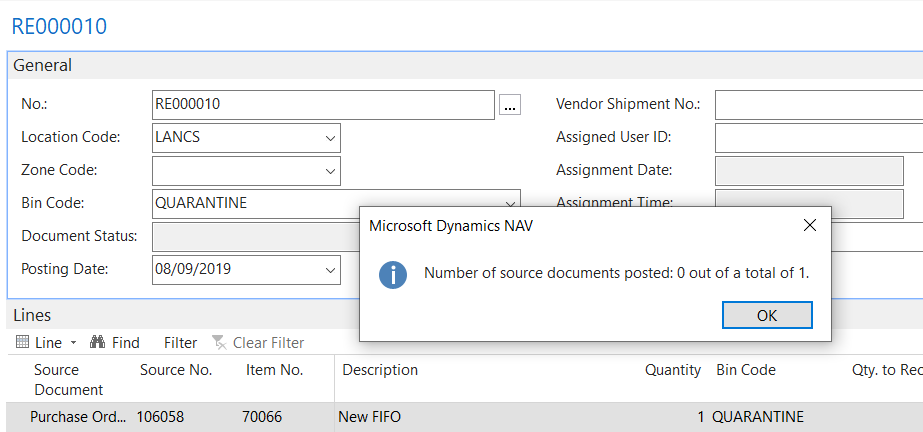Click OK in the Dynamics NAV dialog
Image resolution: width=923 pixels, height=432 pixels.
tap(766, 315)
